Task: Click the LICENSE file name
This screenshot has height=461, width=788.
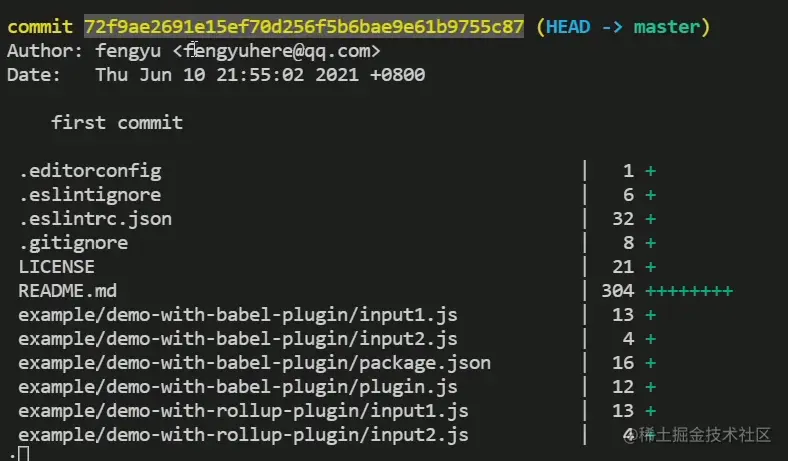Action: pyautogui.click(x=56, y=267)
